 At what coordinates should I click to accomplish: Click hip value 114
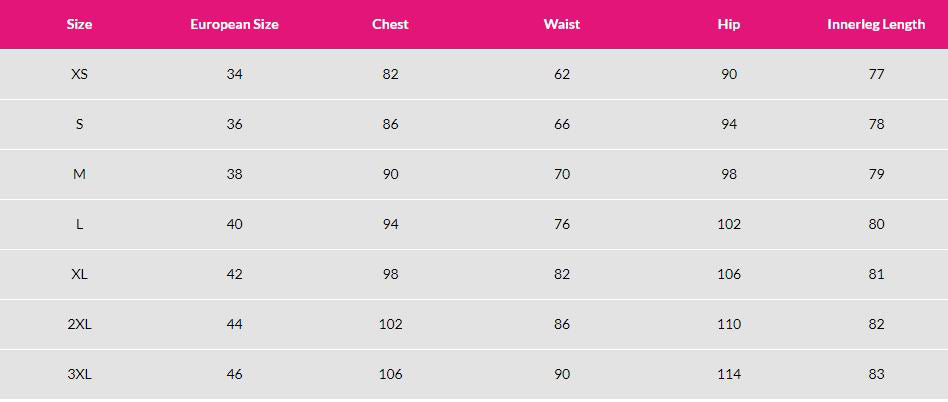coord(729,374)
